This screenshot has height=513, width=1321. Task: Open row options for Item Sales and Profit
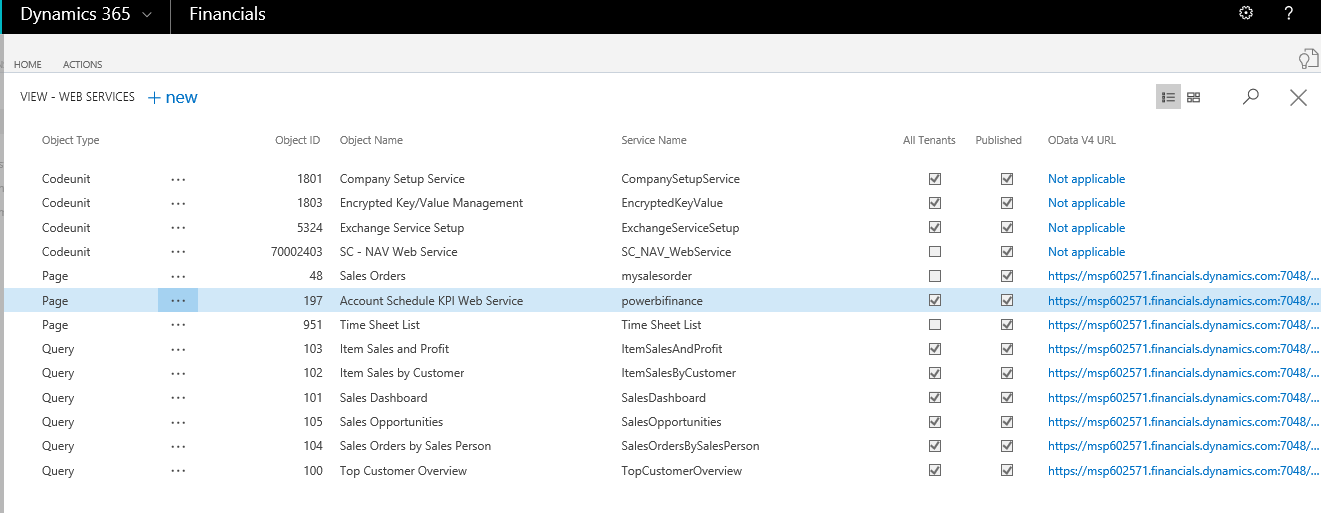(178, 349)
